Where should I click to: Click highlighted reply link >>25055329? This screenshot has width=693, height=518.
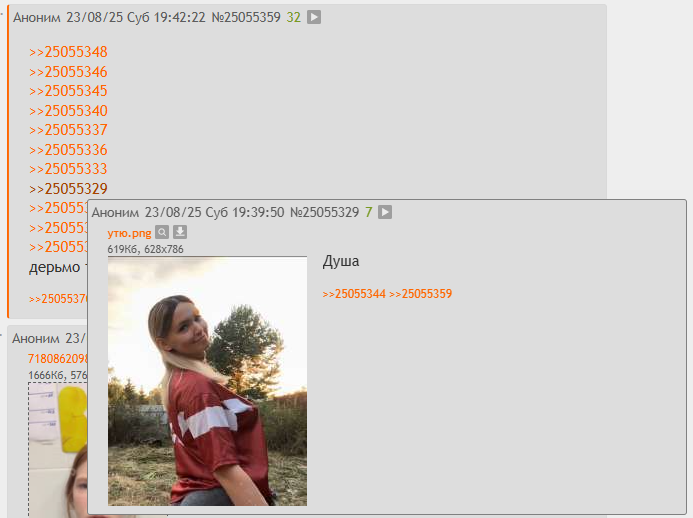pos(68,189)
